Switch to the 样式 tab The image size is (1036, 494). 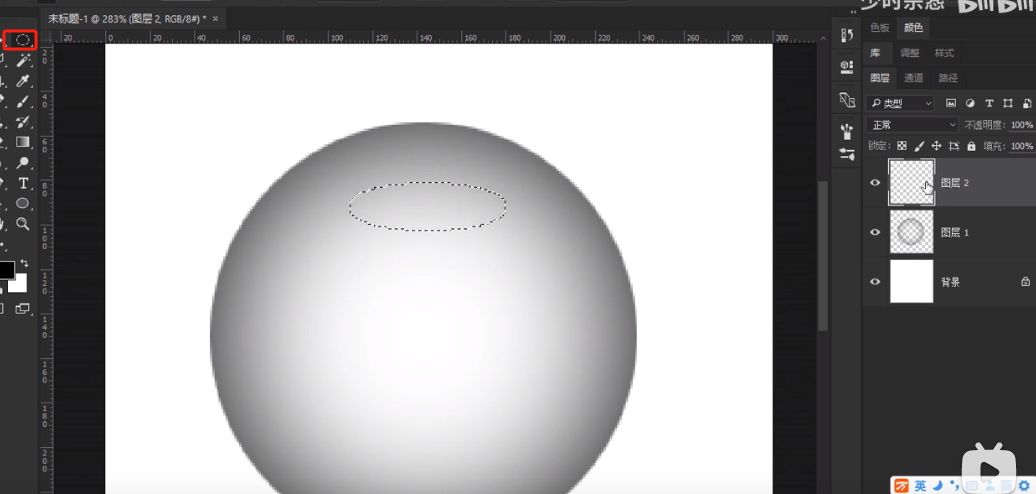(944, 53)
